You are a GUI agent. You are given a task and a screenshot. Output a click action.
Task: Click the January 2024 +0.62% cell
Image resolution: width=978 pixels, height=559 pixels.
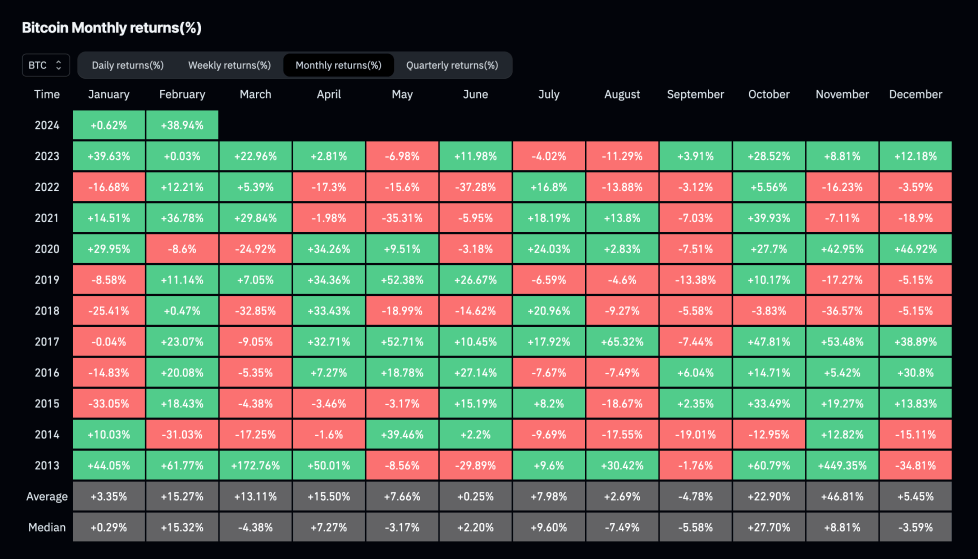click(109, 125)
